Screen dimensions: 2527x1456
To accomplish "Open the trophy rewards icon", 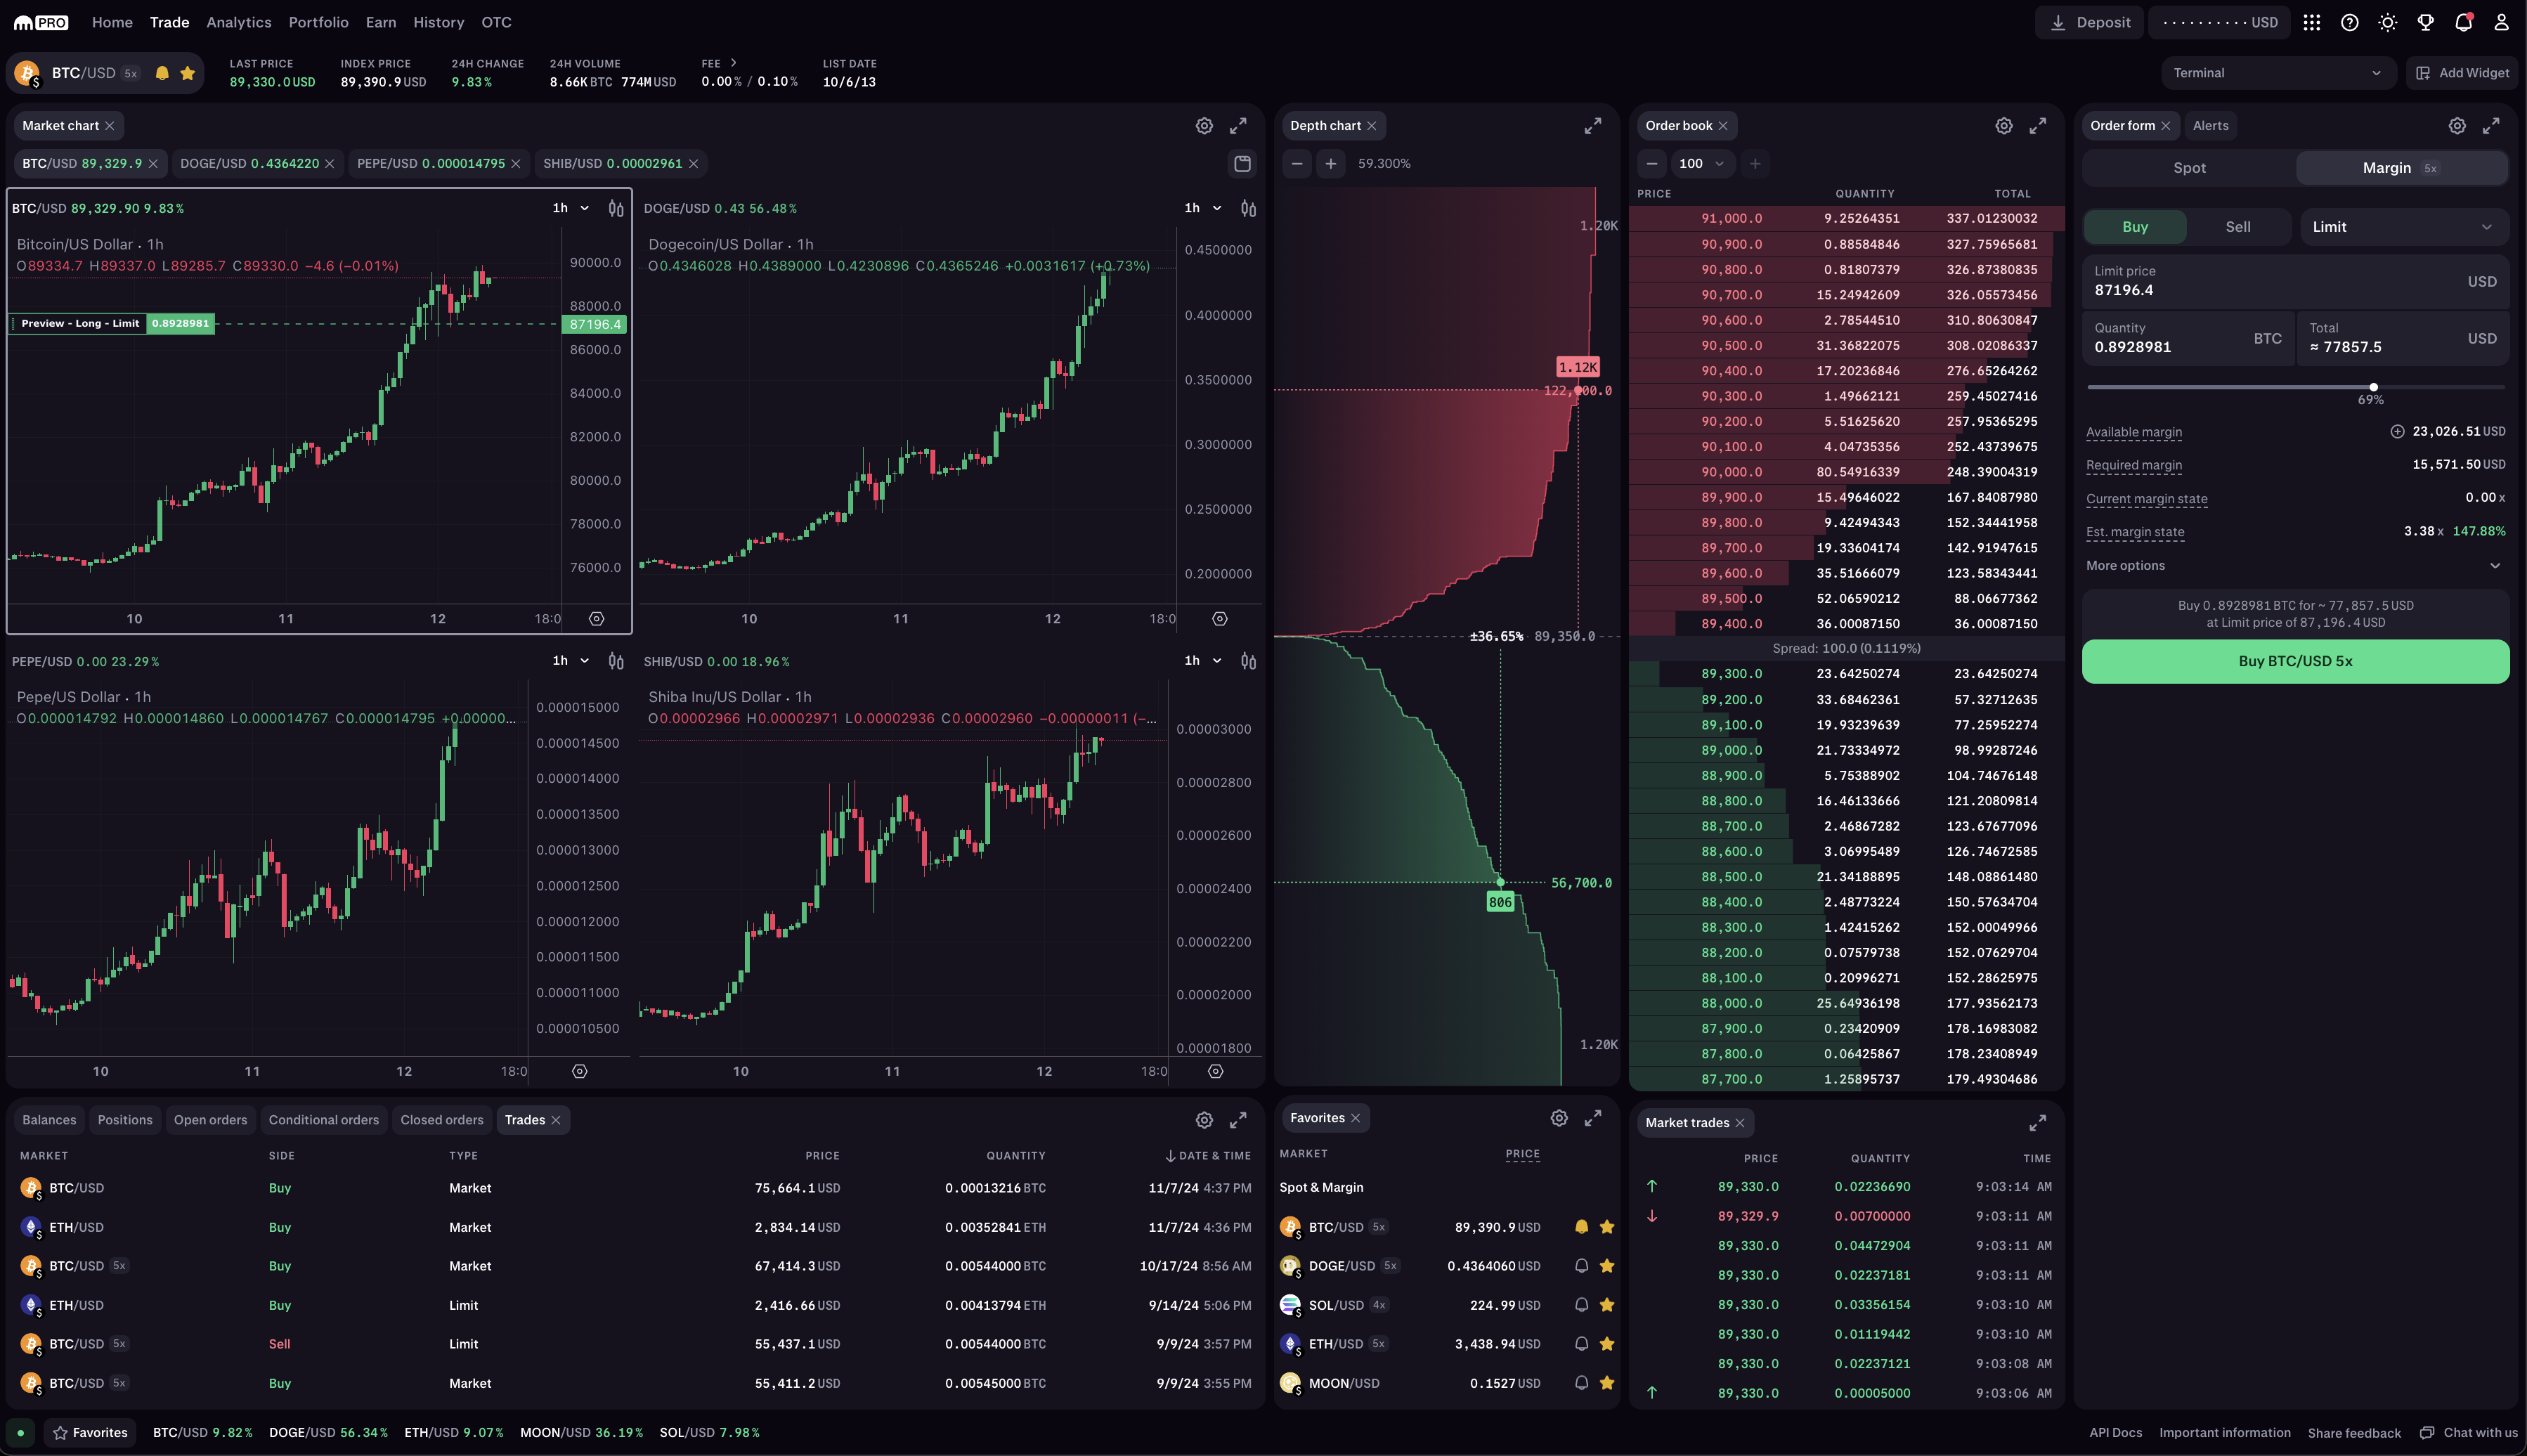I will pyautogui.click(x=2425, y=22).
